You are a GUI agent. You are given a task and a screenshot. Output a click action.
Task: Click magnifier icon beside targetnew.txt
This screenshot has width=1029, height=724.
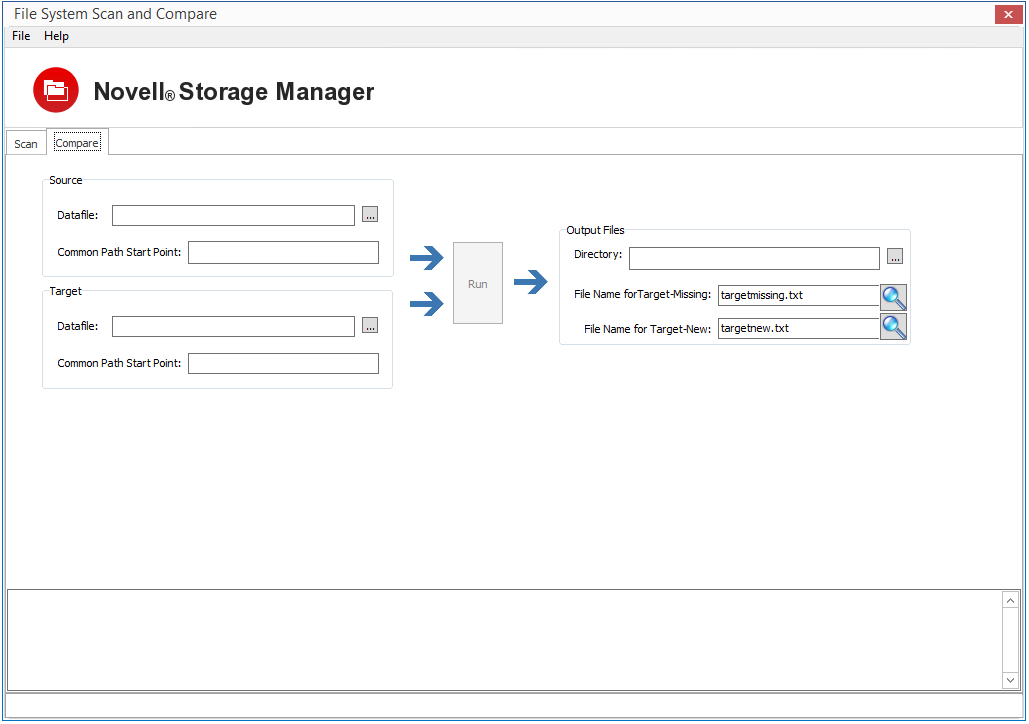point(893,327)
